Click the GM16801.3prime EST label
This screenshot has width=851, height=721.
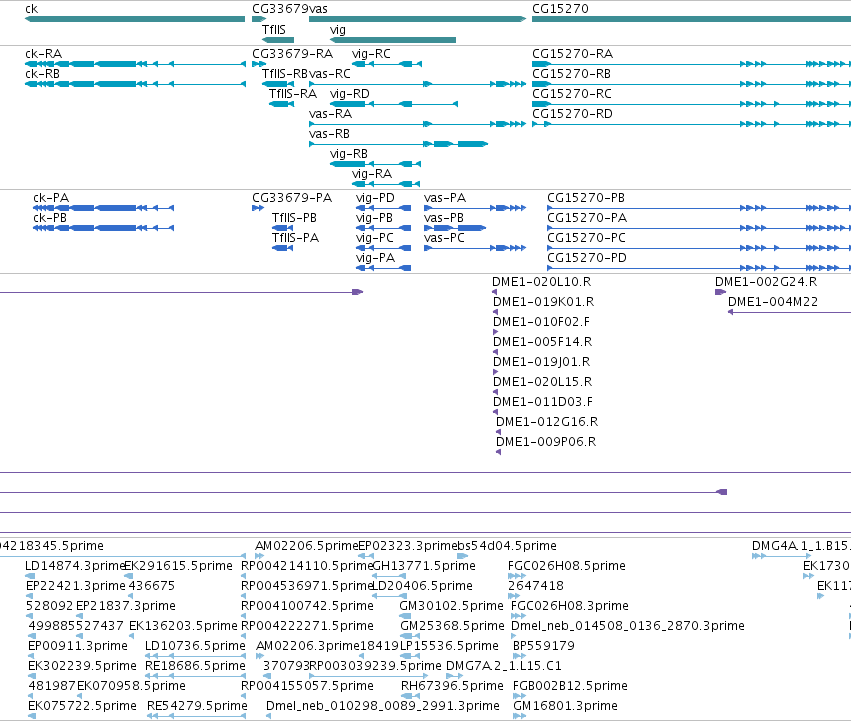tap(566, 707)
